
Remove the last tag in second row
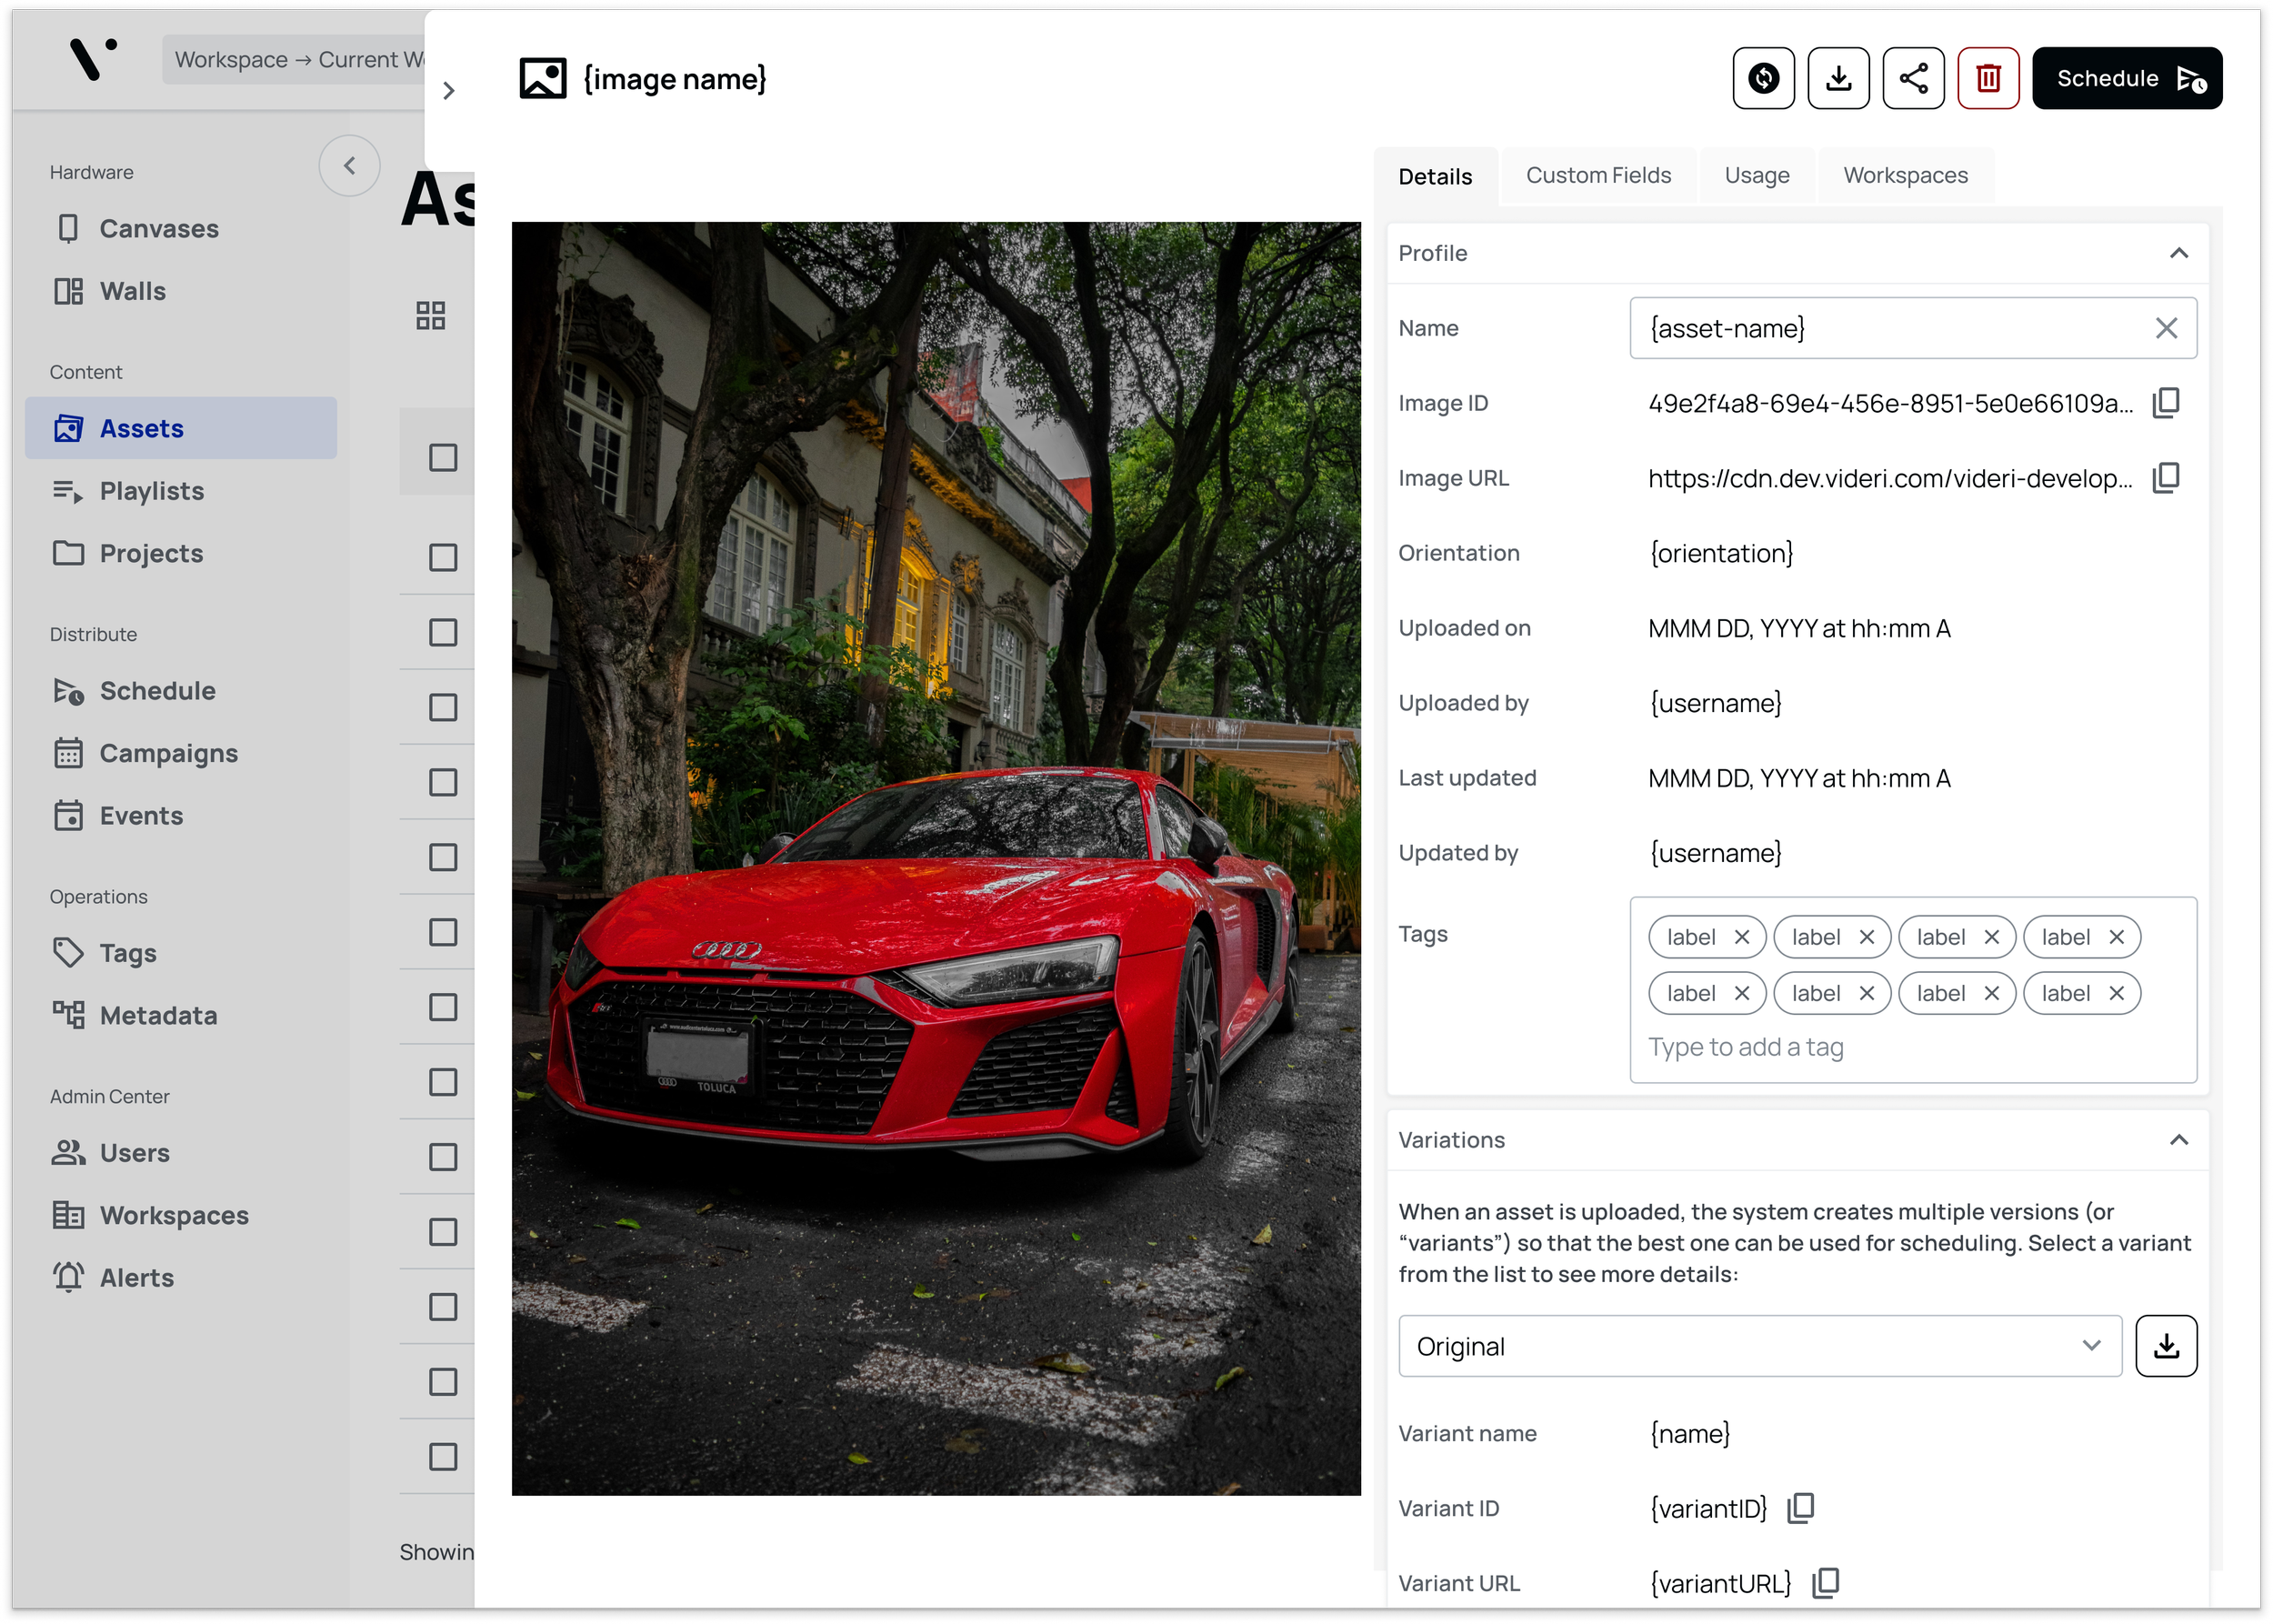point(2116,993)
